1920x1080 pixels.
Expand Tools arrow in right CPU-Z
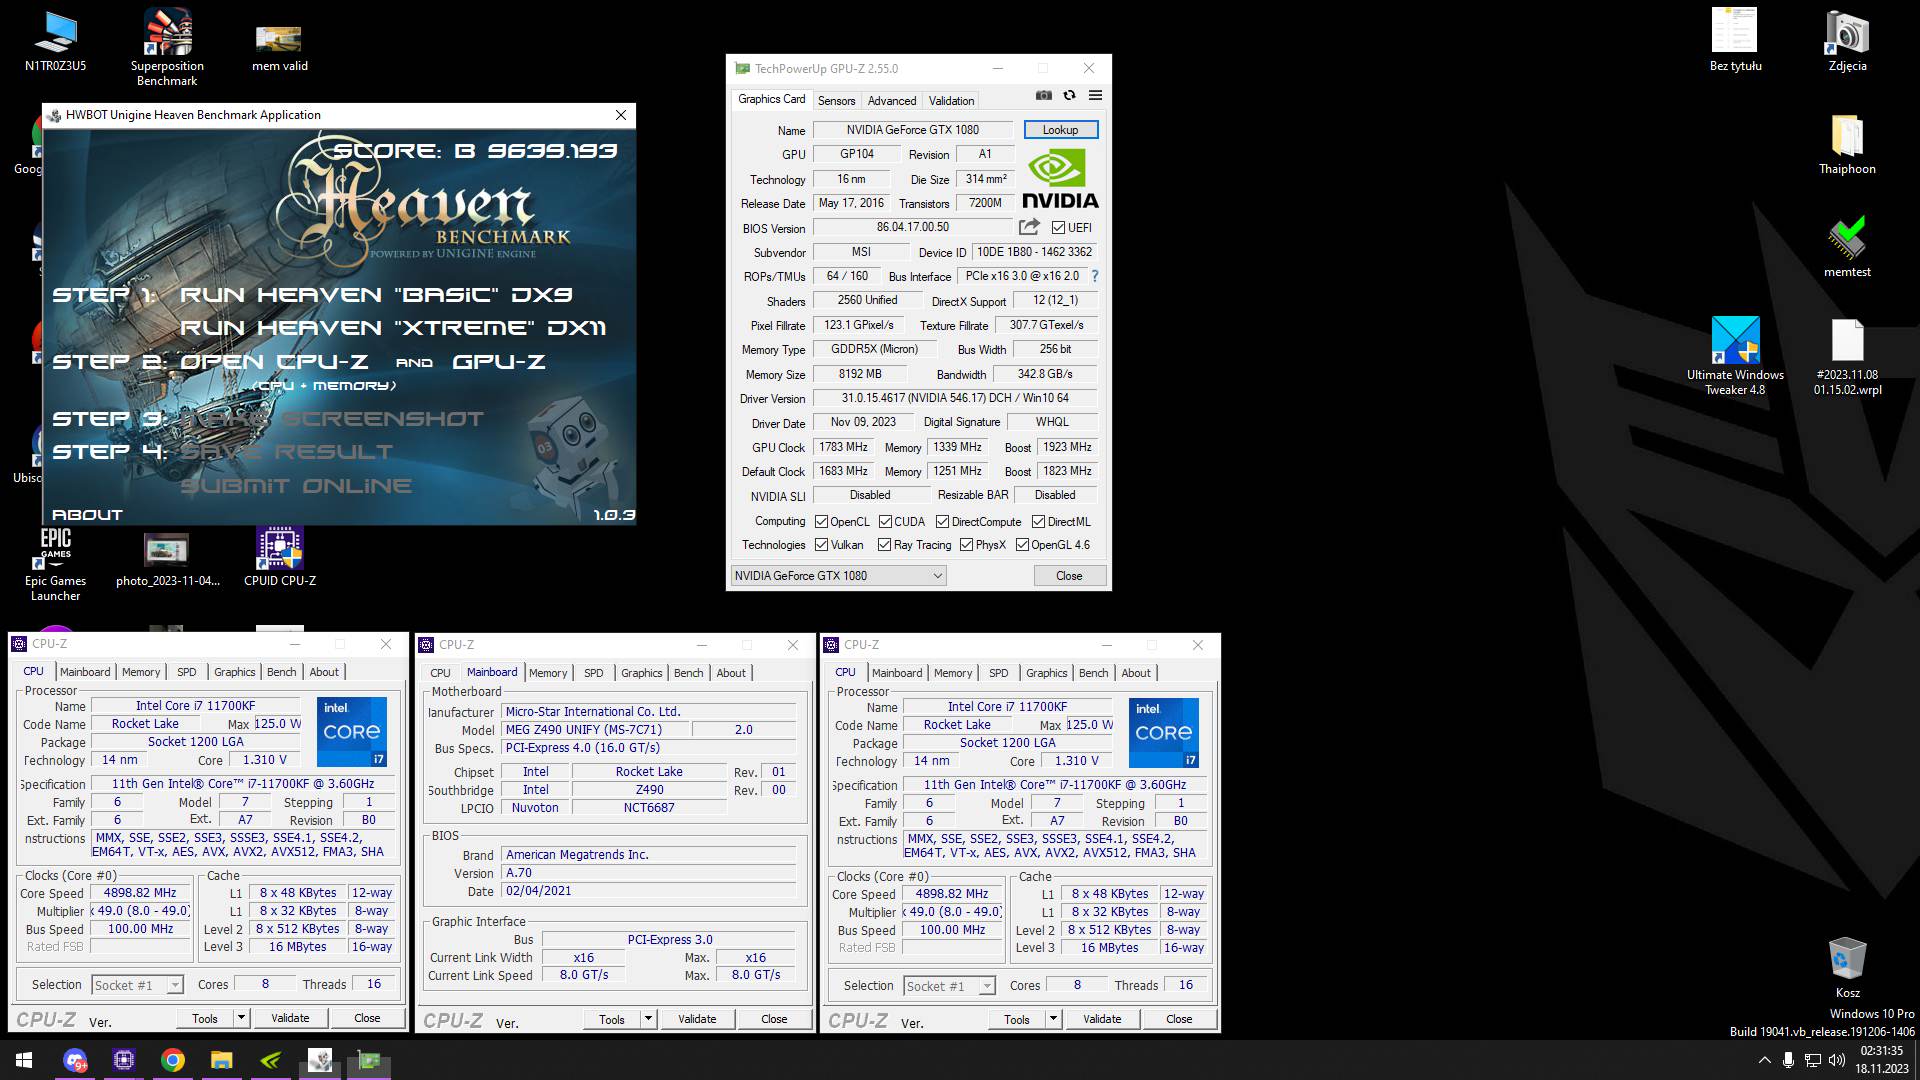[1053, 1019]
